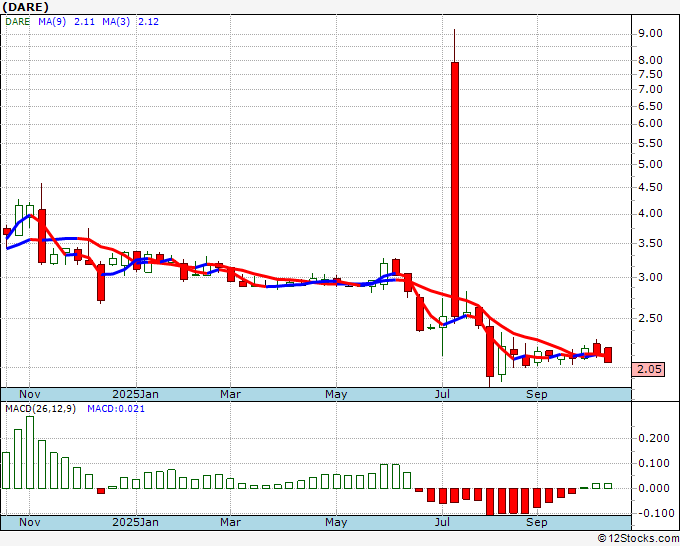This screenshot has height=546, width=680.
Task: Click May on the price chart date axis
Action: (336, 394)
